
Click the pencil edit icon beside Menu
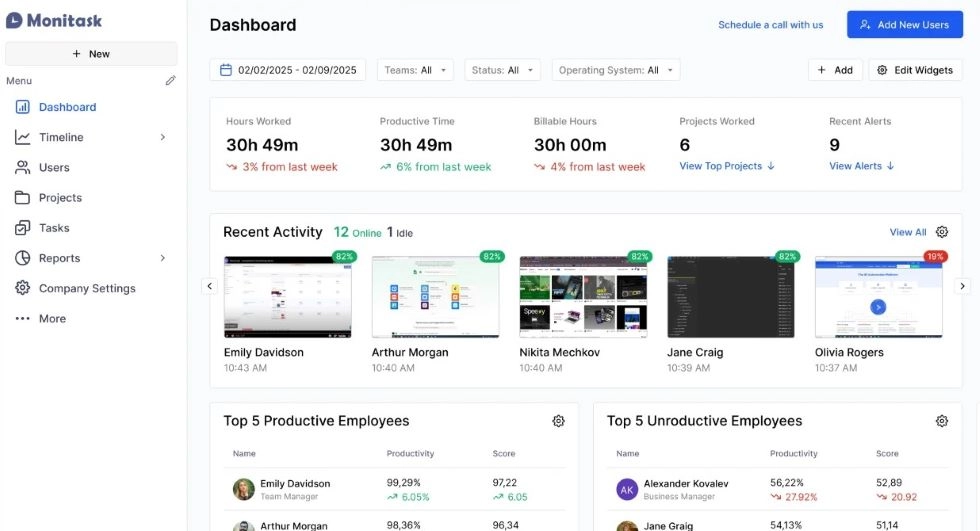point(171,81)
